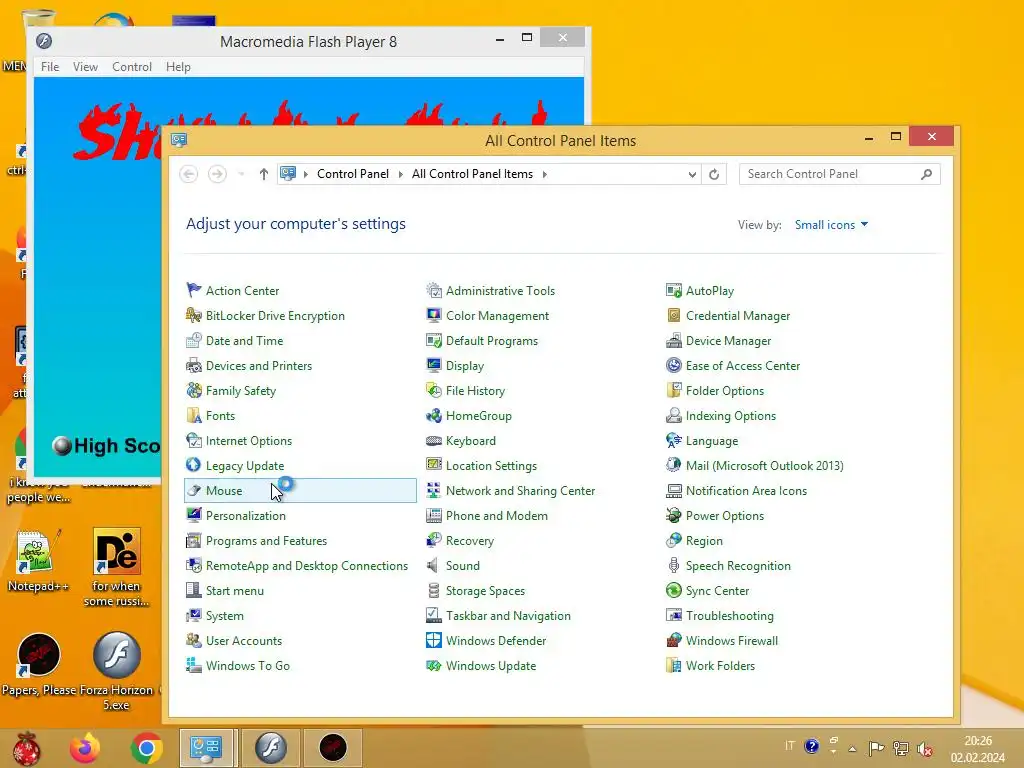Click the Device Manager icon
The height and width of the screenshot is (768, 1024).
pos(673,340)
